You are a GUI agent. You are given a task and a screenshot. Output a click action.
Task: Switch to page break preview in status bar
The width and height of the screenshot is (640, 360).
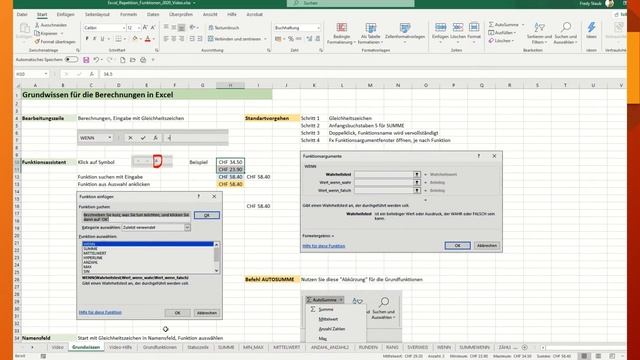[x=612, y=356]
